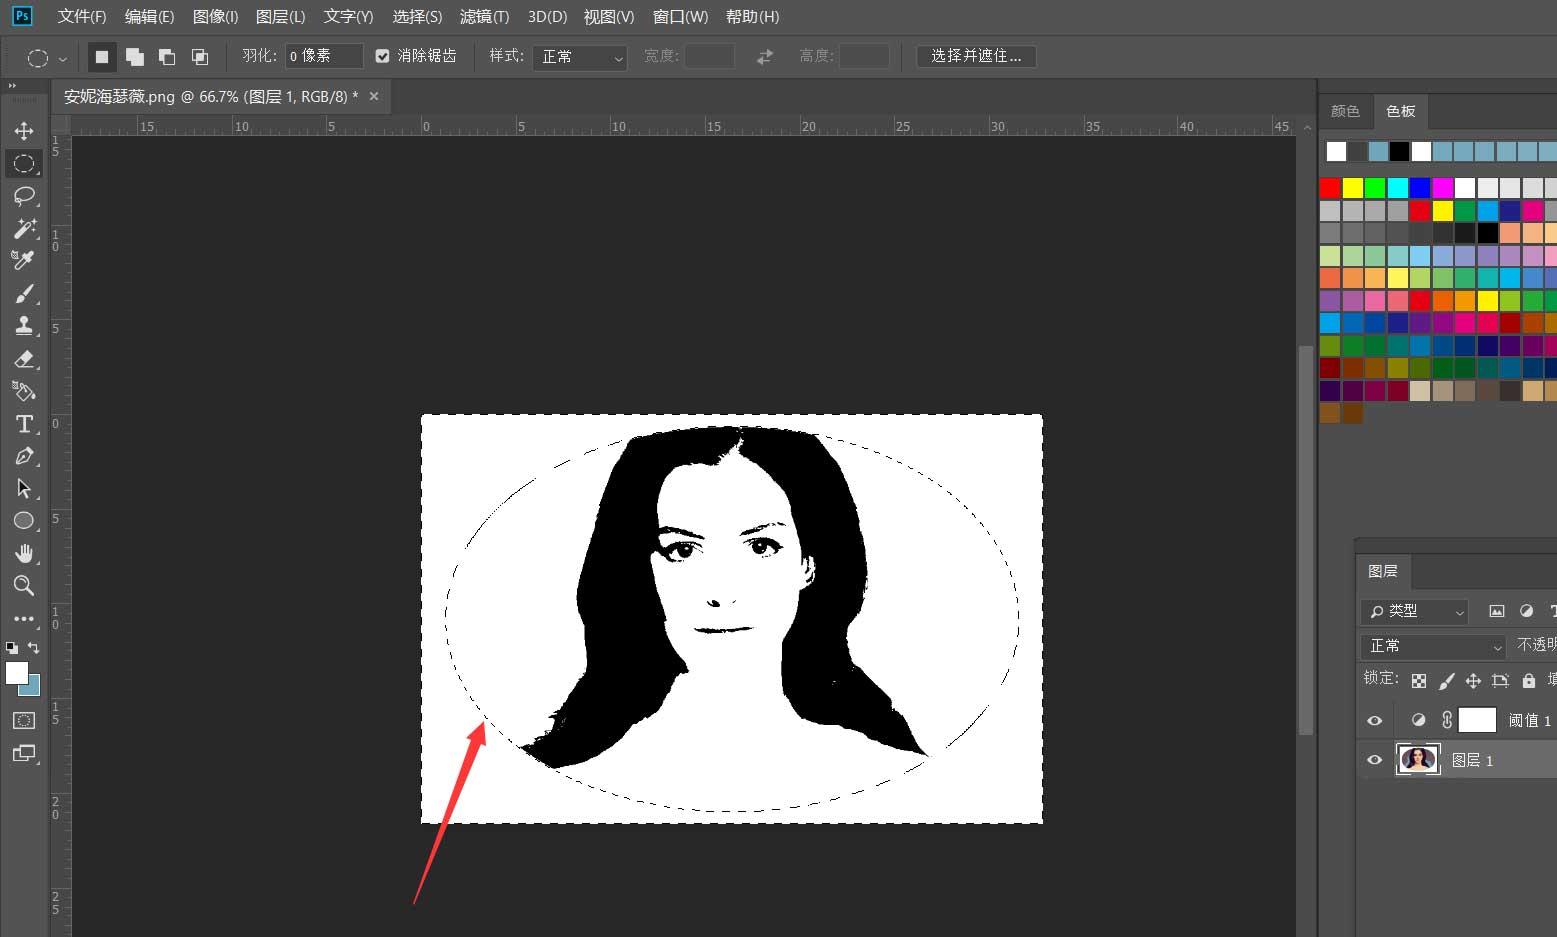Open the 滤镜 menu
Screen dimensions: 1557x937
(x=484, y=17)
